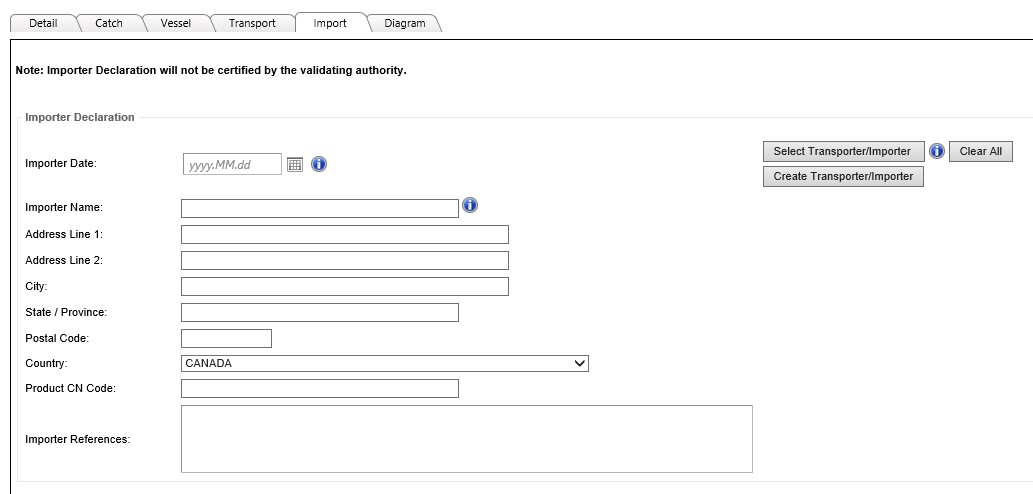Open the Transport tab
Viewport: 1033px width, 494px height.
[252, 23]
